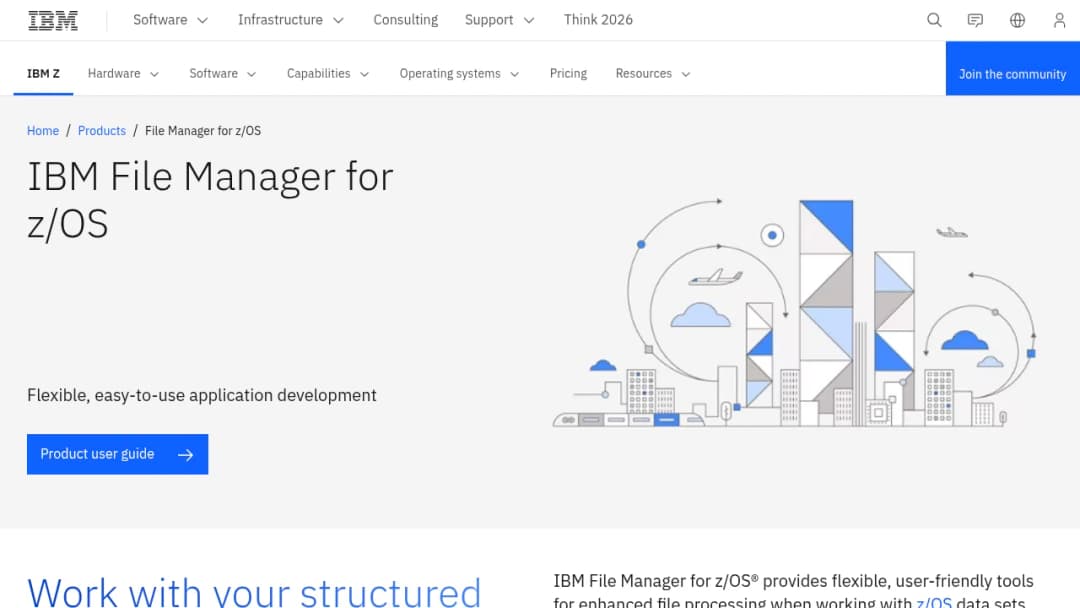This screenshot has height=608, width=1080.
Task: Open the Pricing menu item
Action: coord(568,74)
